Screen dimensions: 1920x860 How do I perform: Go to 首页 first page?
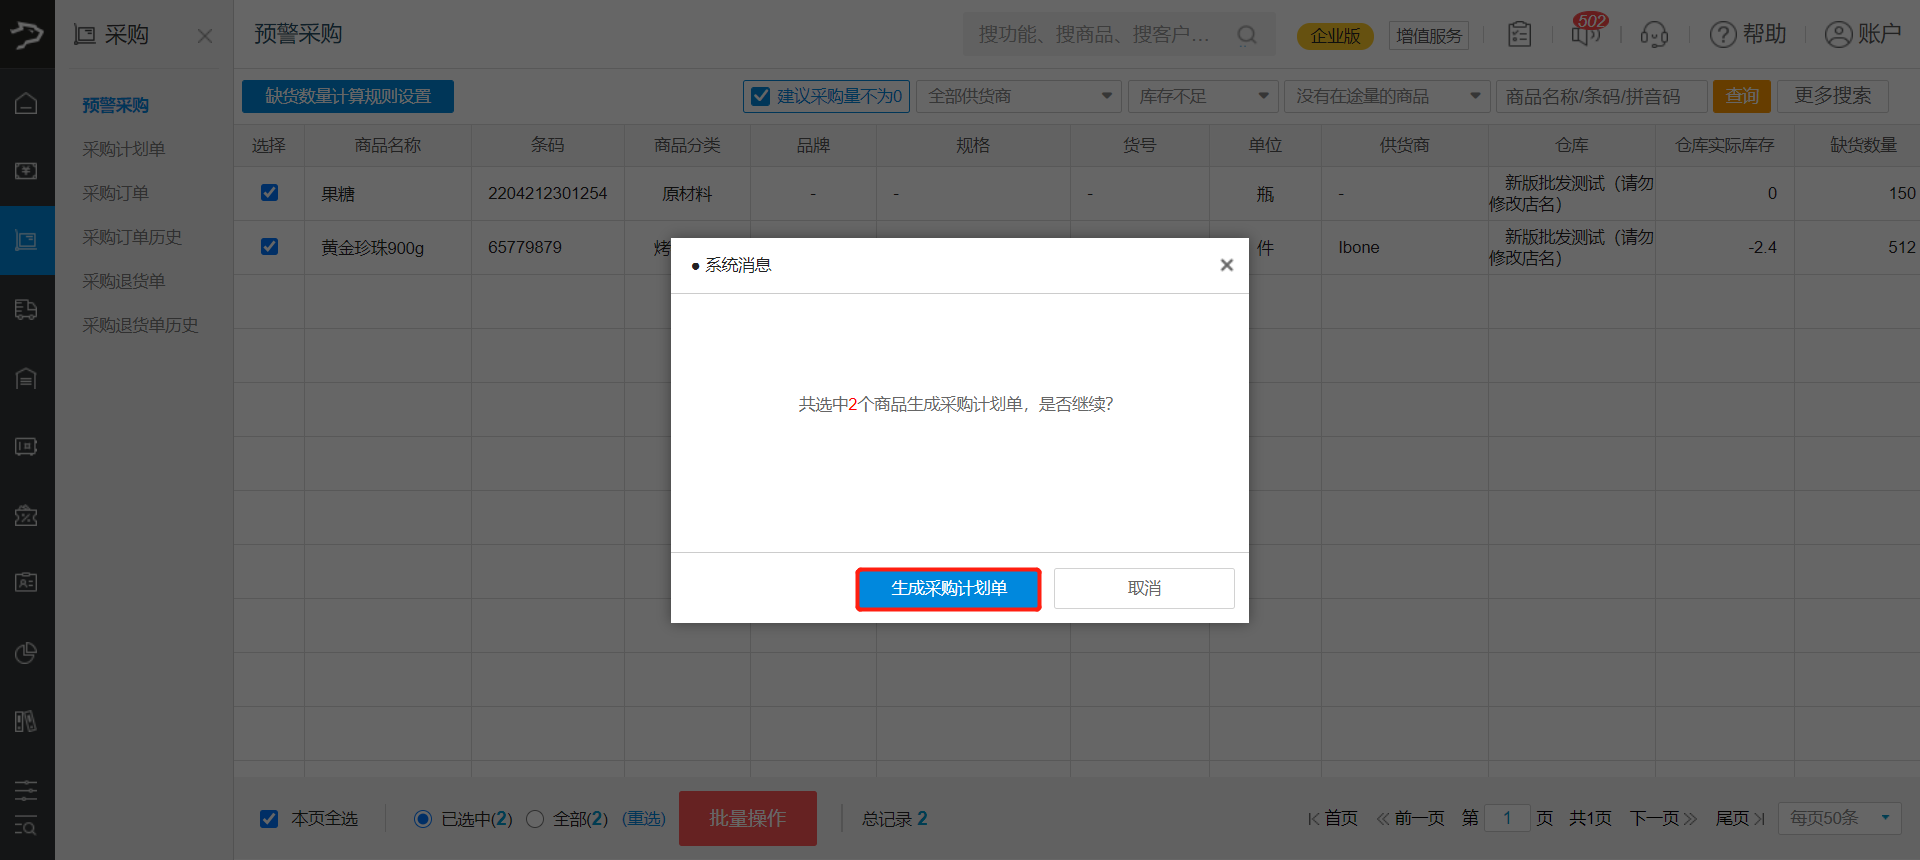(1332, 818)
